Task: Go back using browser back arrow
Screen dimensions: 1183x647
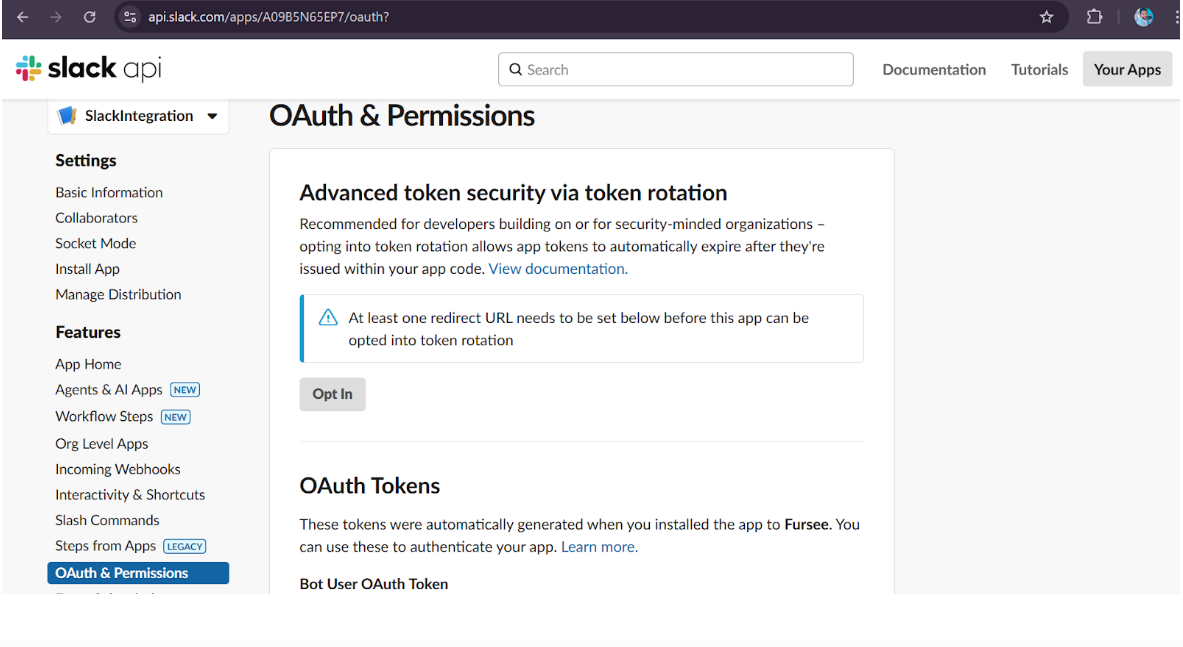Action: [x=23, y=17]
